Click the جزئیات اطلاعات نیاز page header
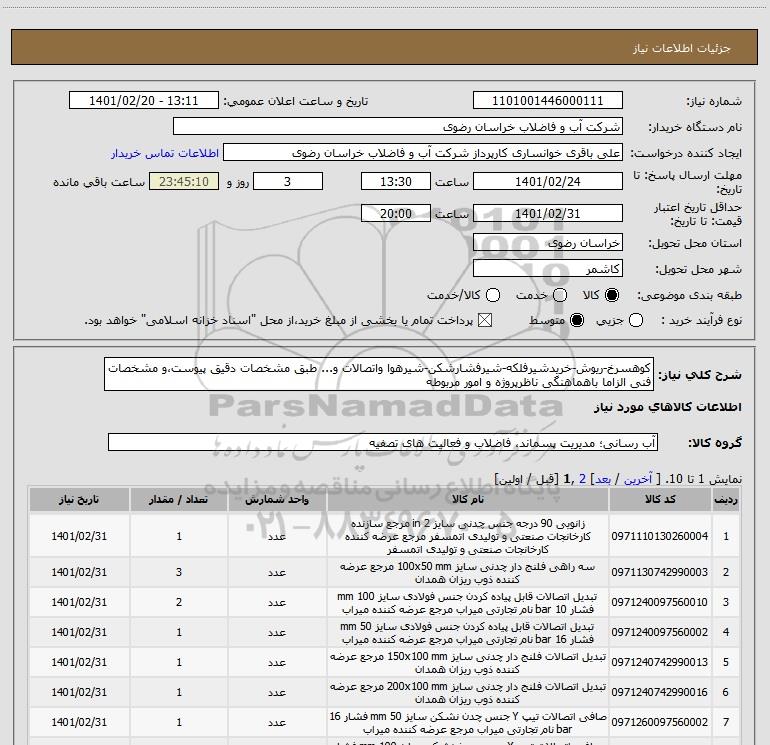770x745 pixels. [x=682, y=48]
